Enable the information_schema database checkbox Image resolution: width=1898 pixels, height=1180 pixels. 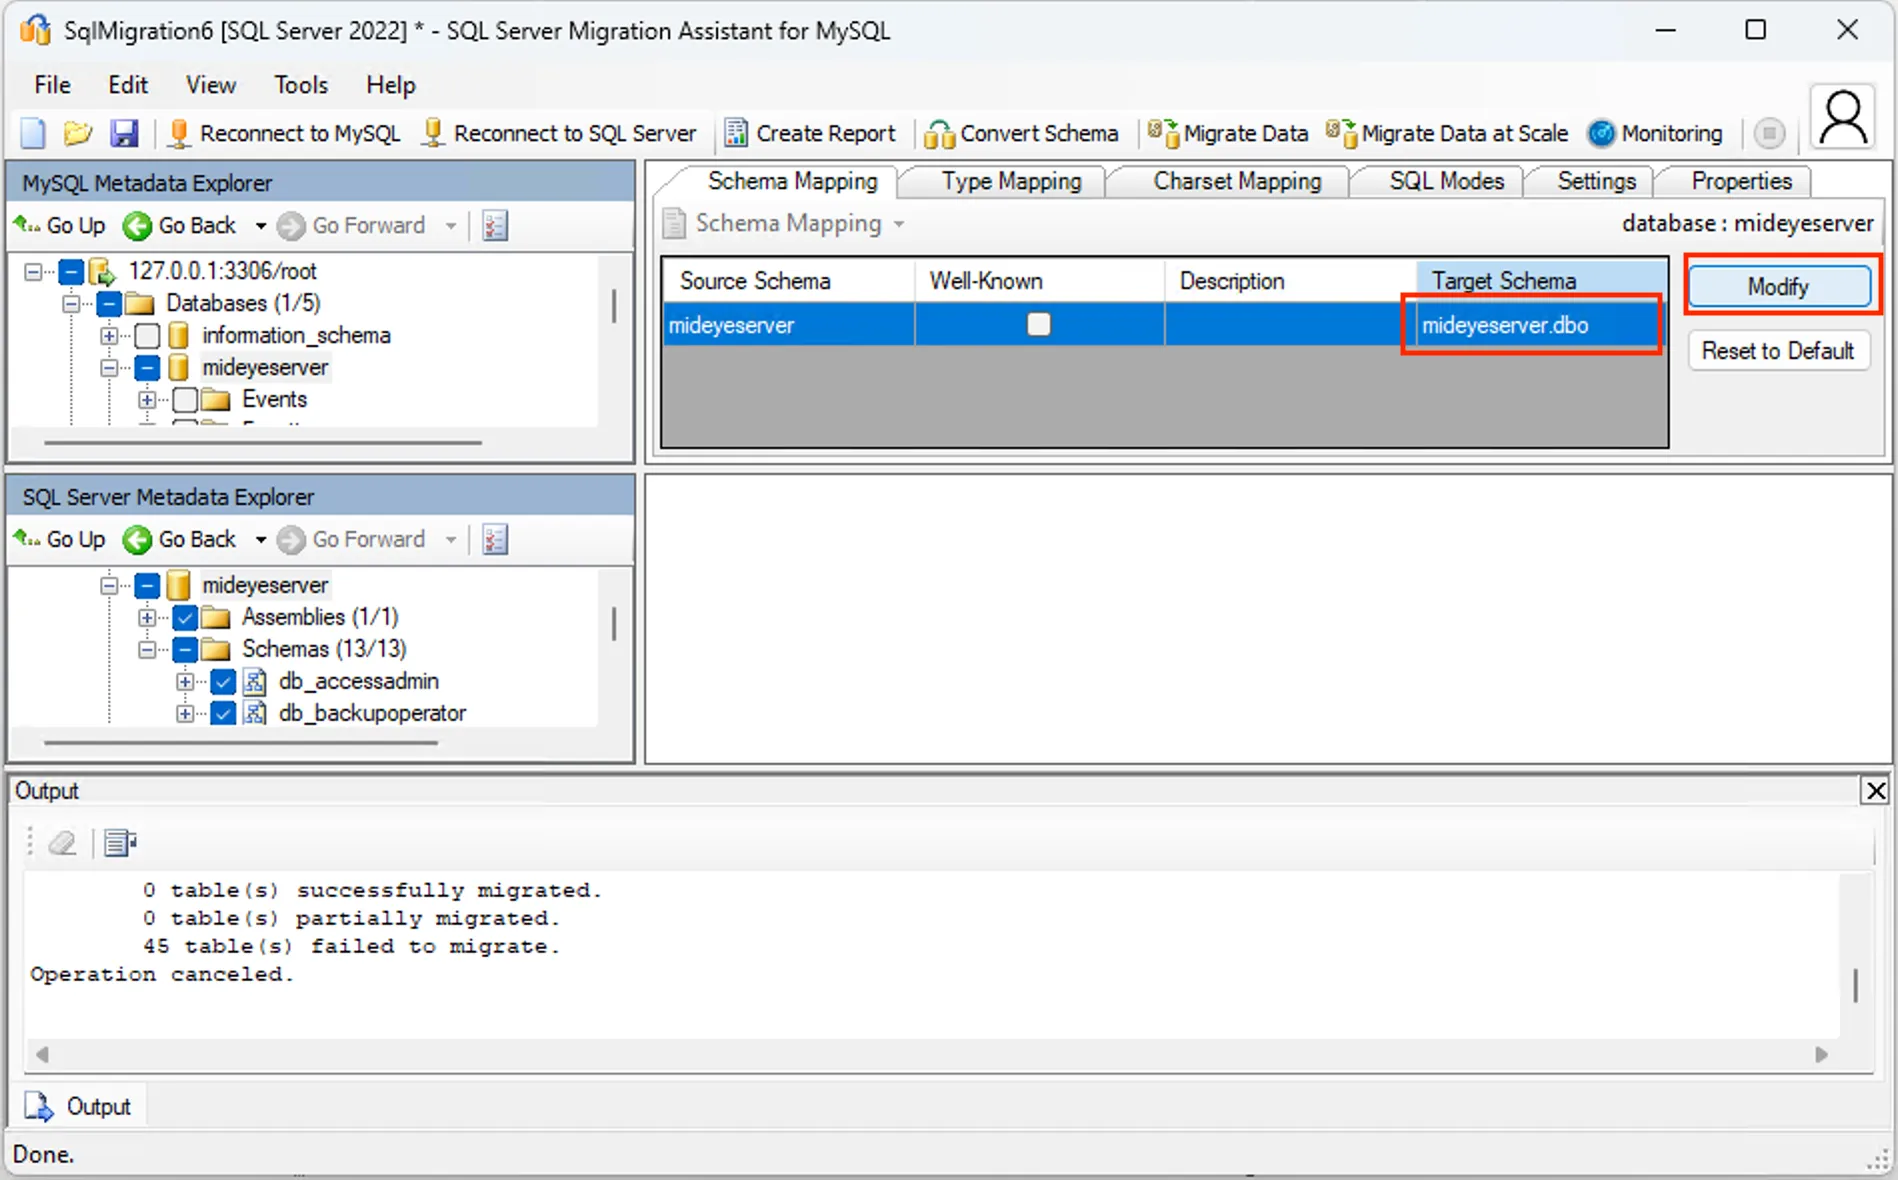pos(147,335)
